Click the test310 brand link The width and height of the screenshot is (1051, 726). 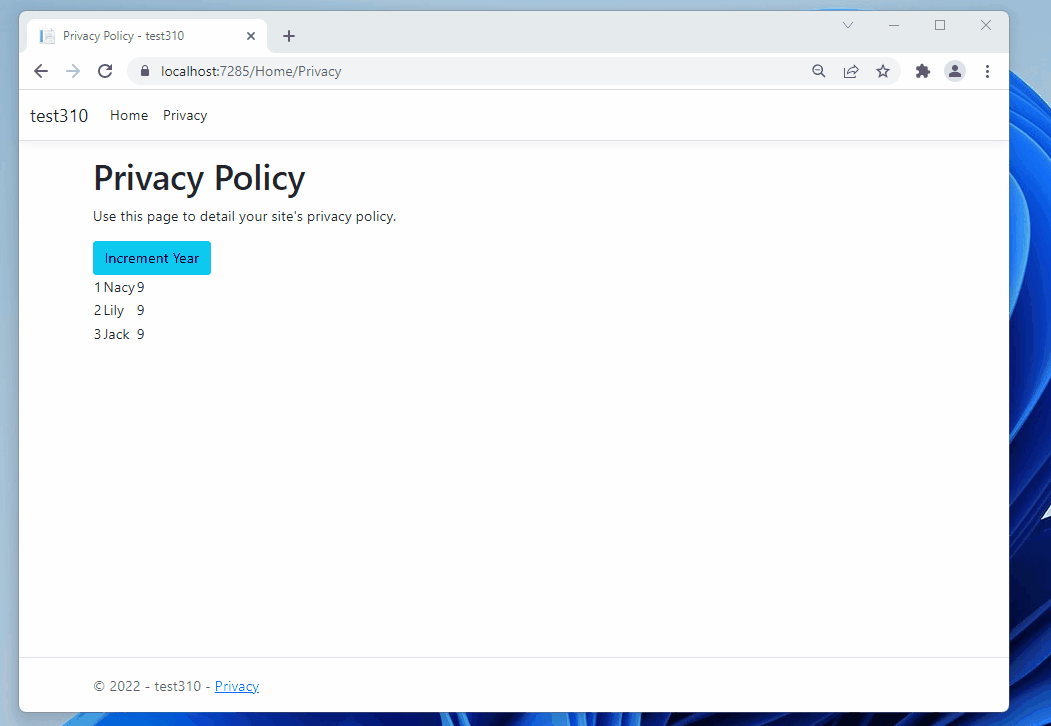point(59,115)
